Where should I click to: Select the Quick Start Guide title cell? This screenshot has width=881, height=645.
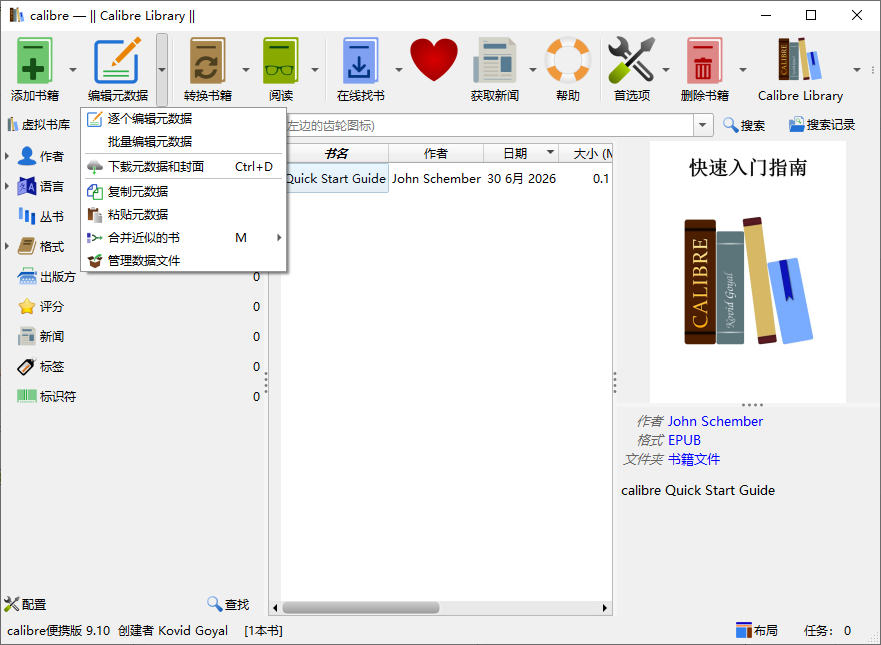[x=335, y=178]
